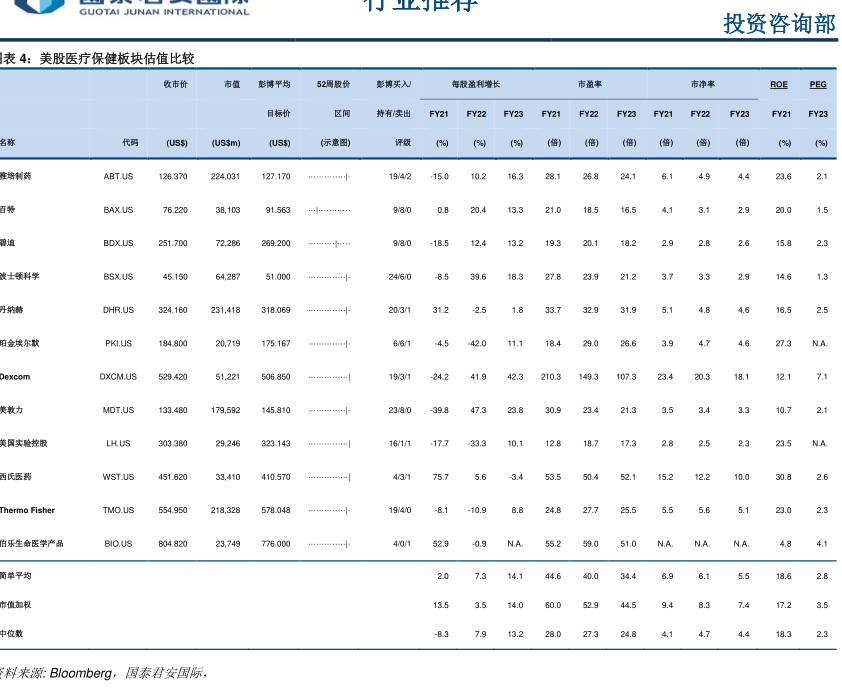Click the 市净率 column group header
Viewport: 842px width, 693px height.
(x=701, y=85)
